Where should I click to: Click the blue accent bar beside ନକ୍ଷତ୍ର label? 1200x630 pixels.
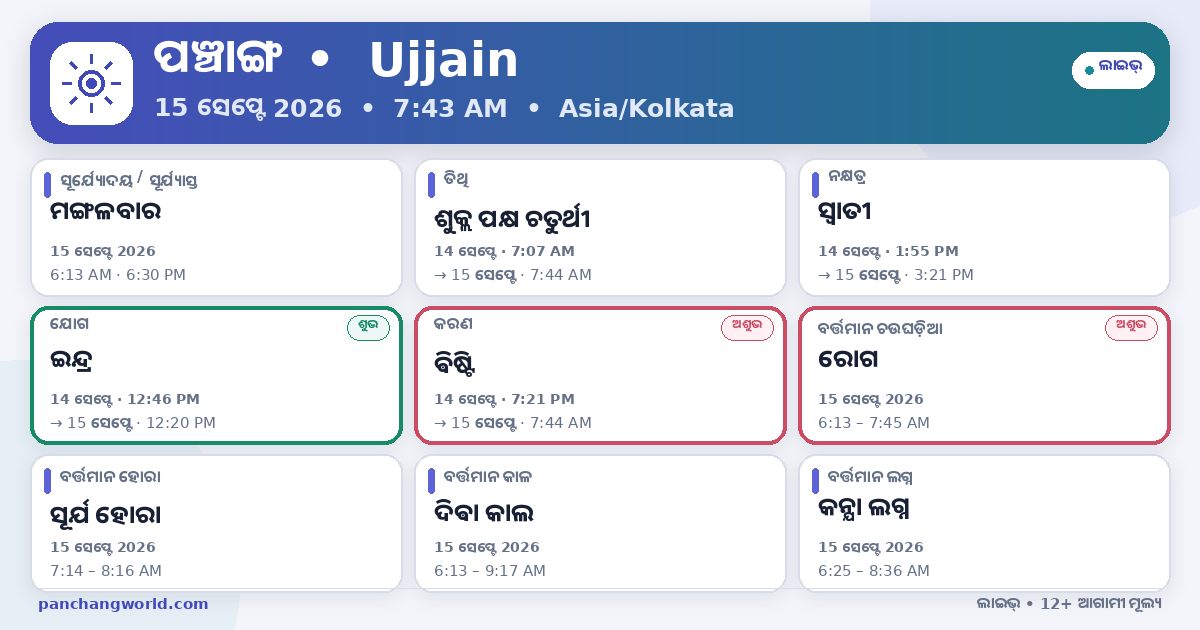coord(815,185)
